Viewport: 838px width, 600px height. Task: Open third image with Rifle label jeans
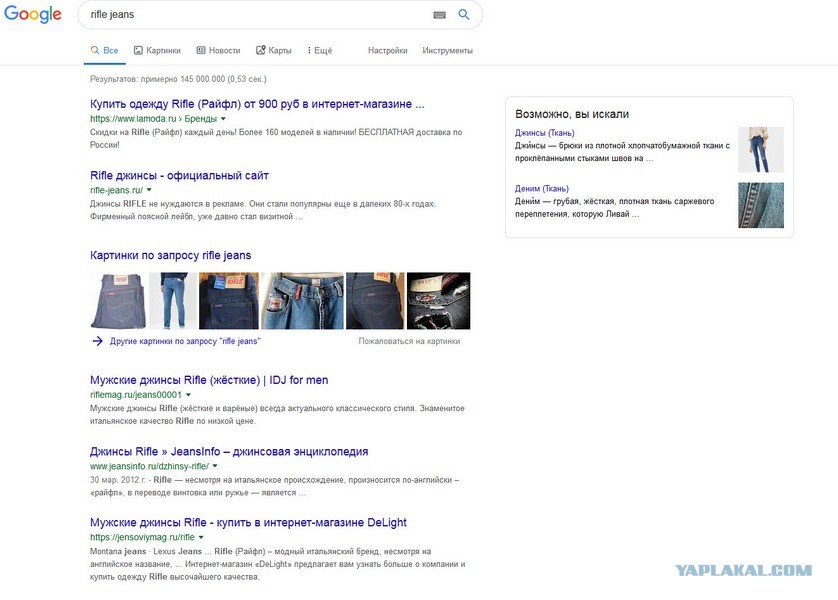pyautogui.click(x=229, y=301)
